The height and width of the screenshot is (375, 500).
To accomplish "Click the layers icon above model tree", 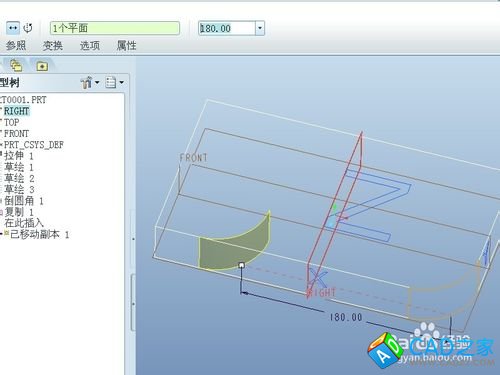I will click(16, 65).
